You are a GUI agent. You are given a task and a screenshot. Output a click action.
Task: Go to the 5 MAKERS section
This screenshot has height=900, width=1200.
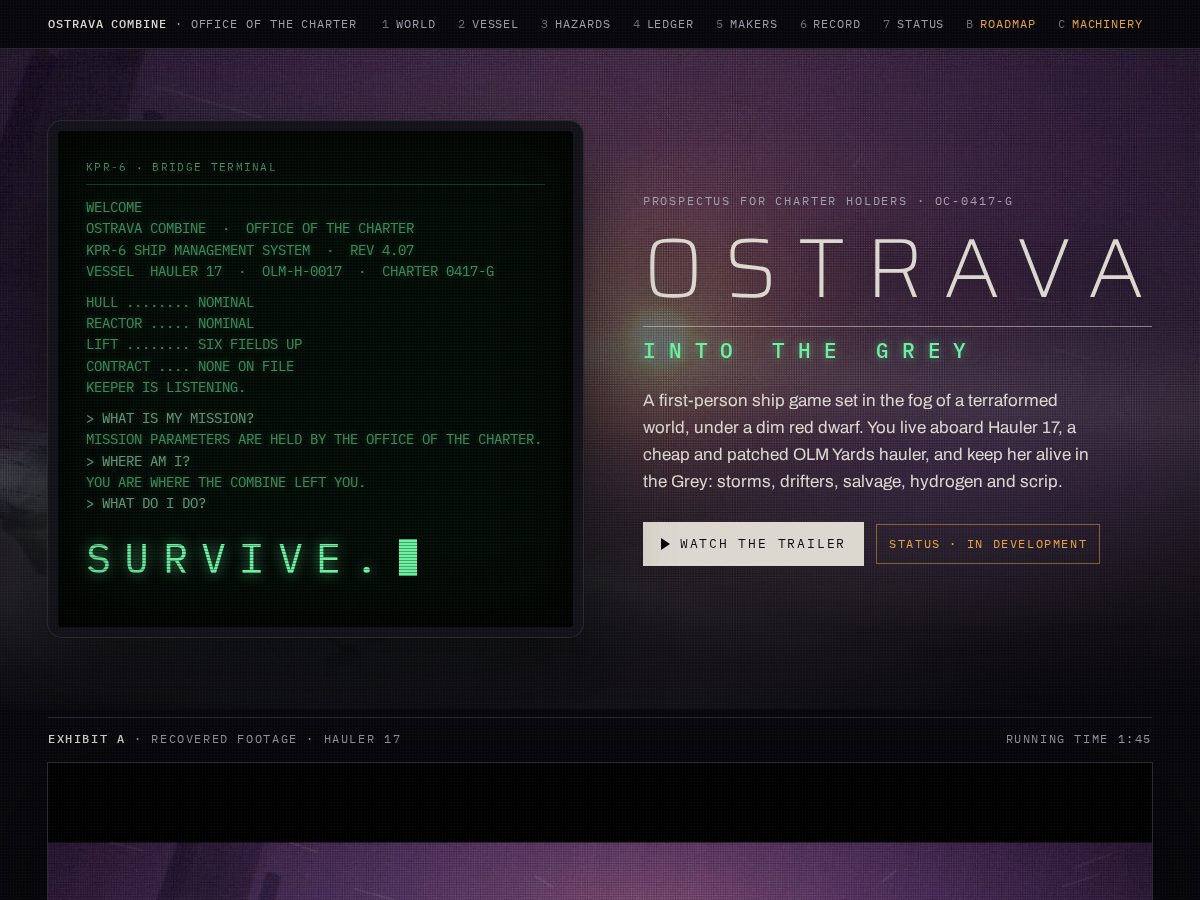pos(747,24)
